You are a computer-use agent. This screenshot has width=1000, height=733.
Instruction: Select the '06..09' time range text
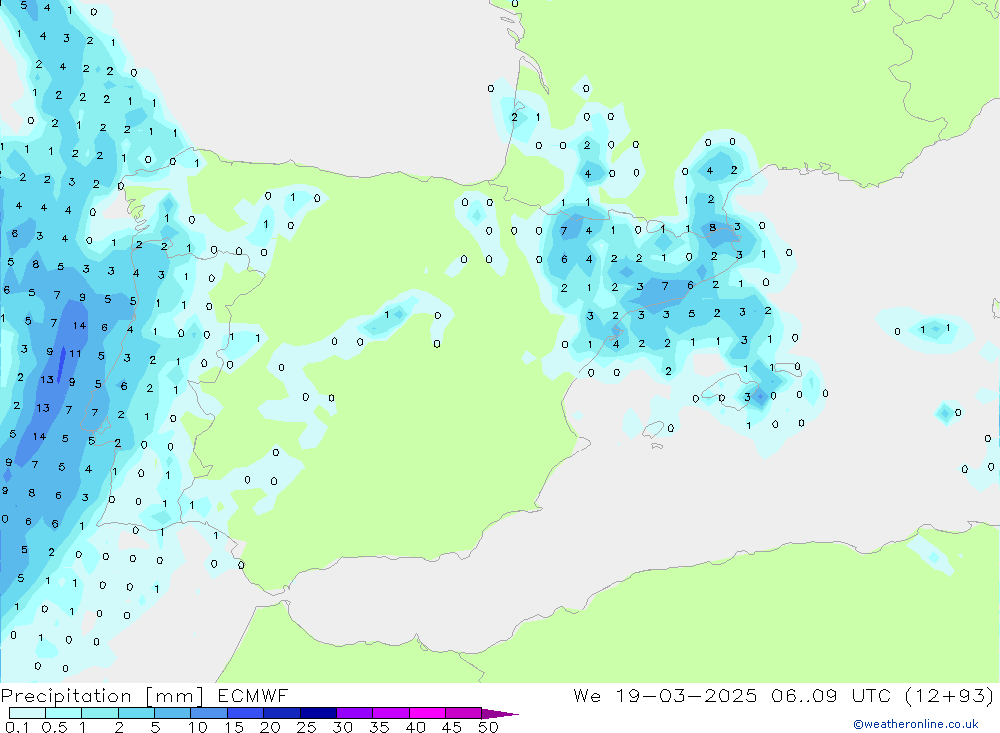(804, 695)
